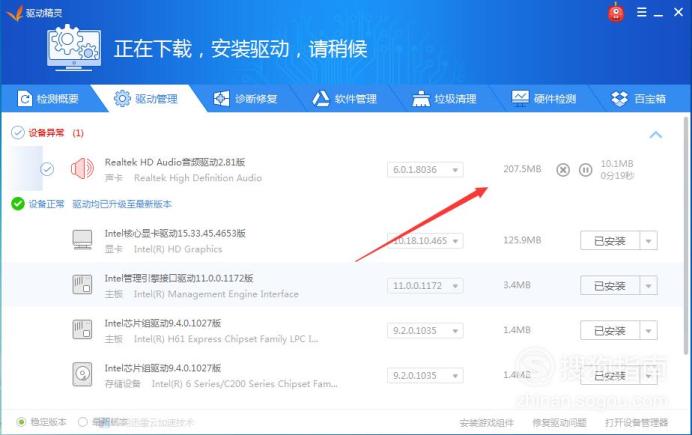
Task: Cancel the Realtek HD Audio driver download
Action: [563, 170]
